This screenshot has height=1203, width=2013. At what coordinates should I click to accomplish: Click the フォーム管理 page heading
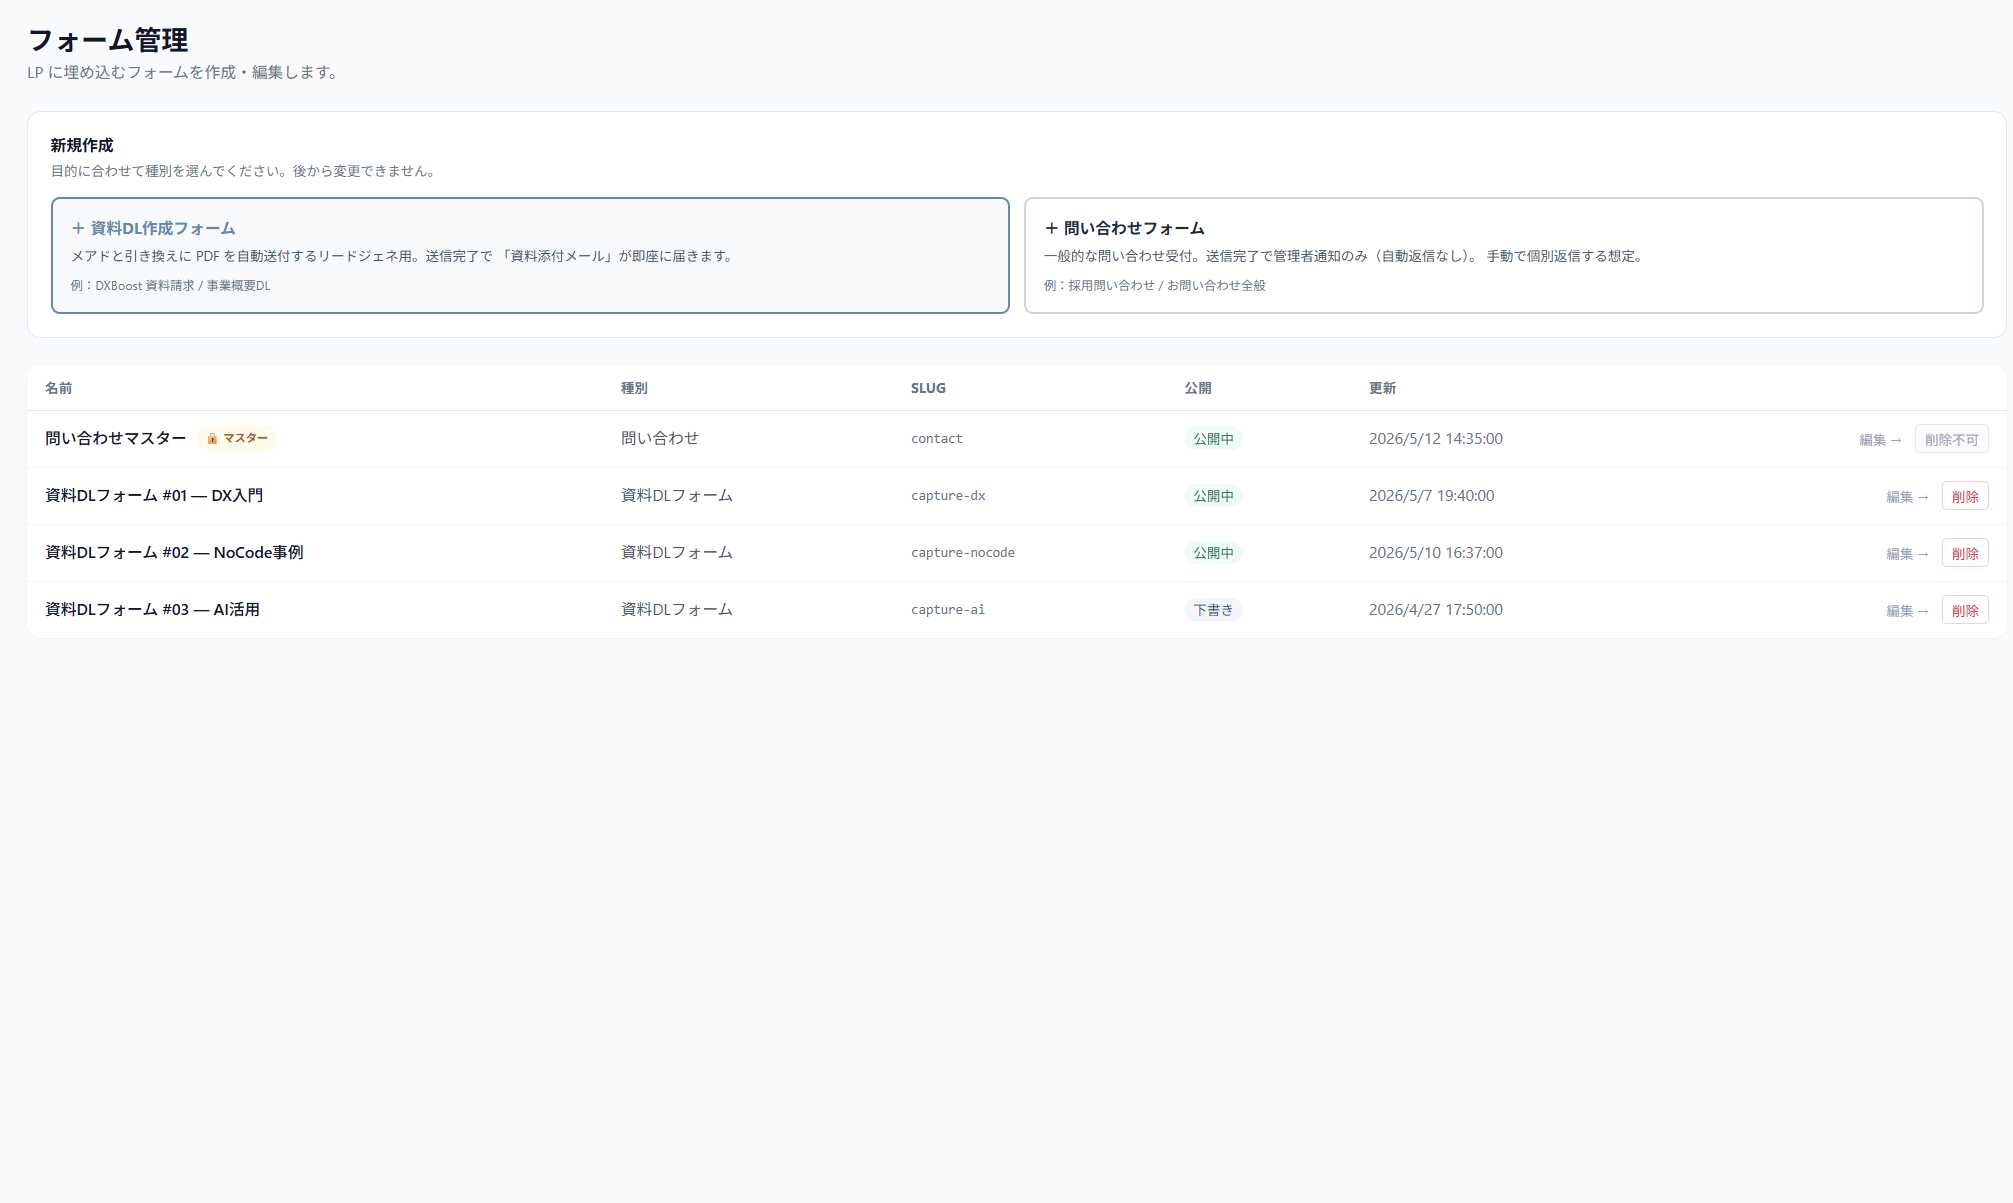pos(108,40)
